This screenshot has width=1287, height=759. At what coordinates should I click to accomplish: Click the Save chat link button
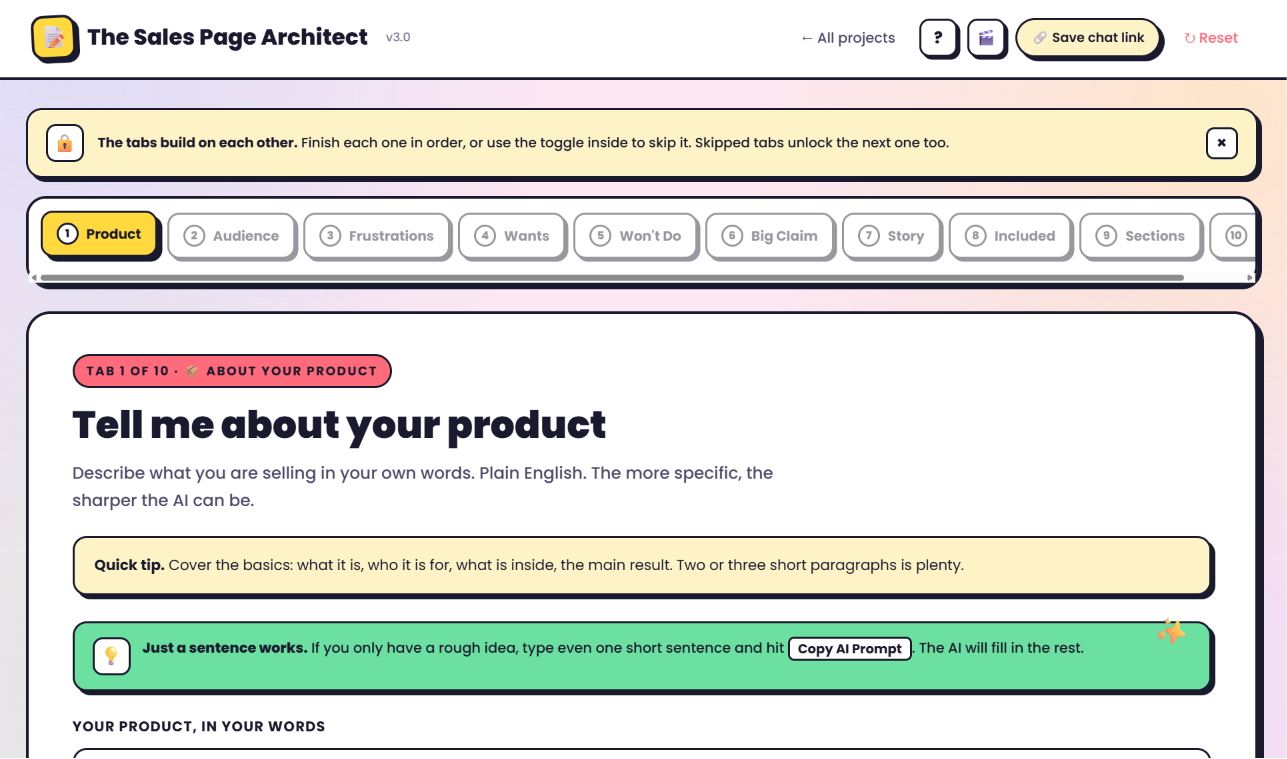coord(1088,38)
